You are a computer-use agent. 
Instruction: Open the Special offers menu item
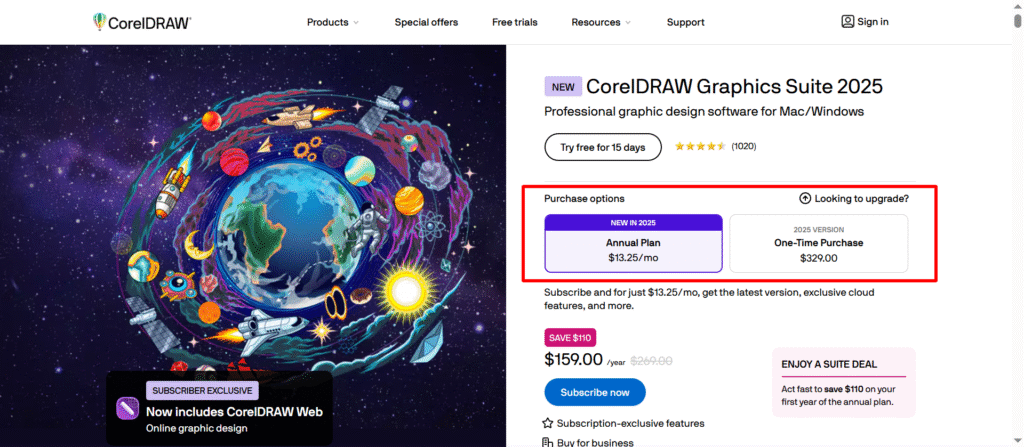pyautogui.click(x=426, y=22)
